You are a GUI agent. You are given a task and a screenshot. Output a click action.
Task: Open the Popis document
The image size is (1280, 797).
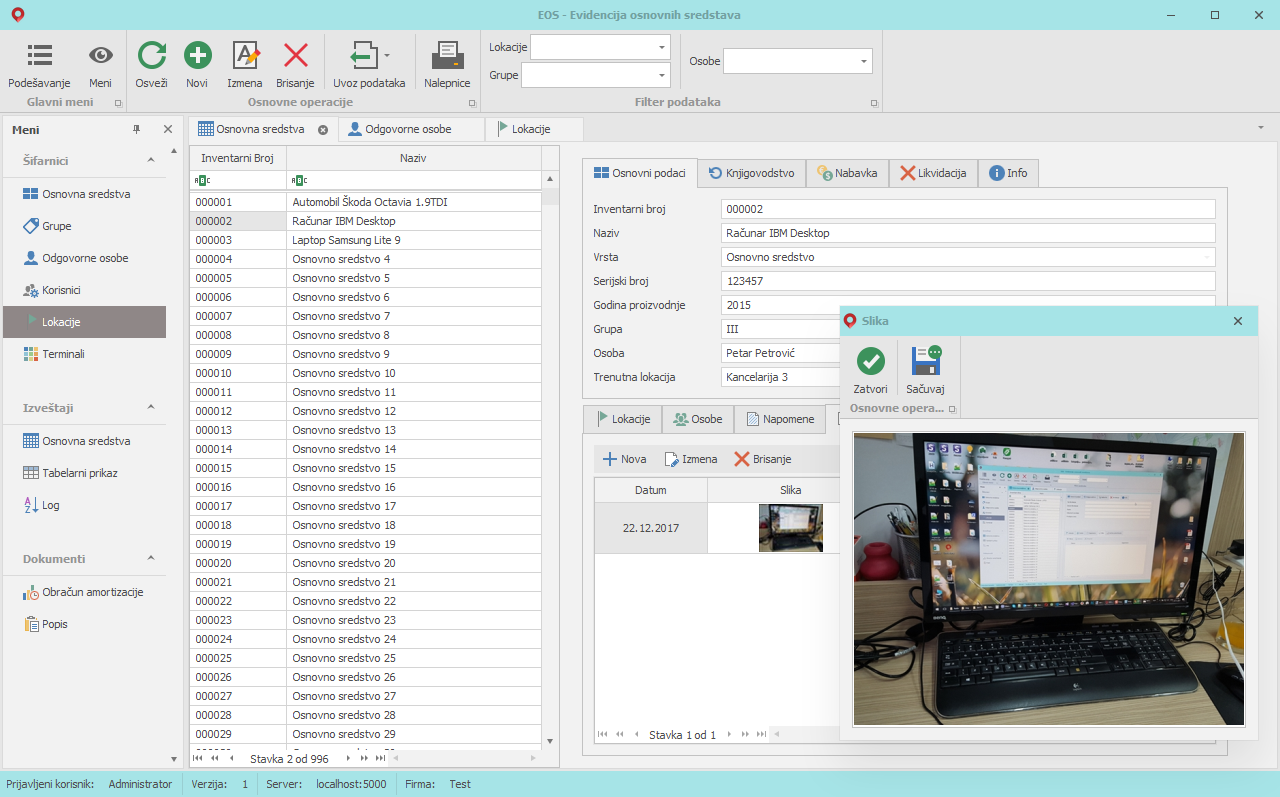[x=84, y=624]
